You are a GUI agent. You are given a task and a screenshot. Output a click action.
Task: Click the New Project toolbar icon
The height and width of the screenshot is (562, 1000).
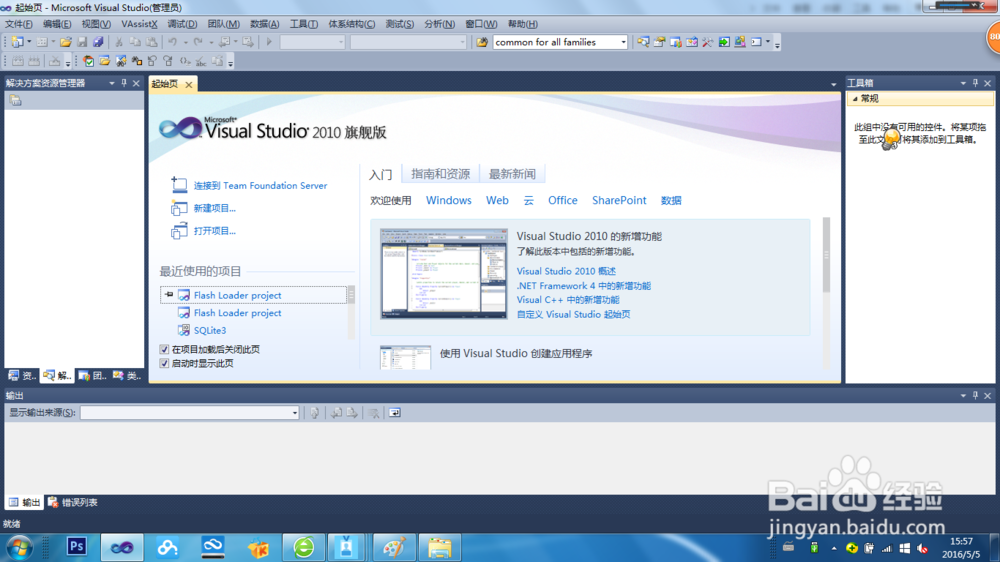17,42
